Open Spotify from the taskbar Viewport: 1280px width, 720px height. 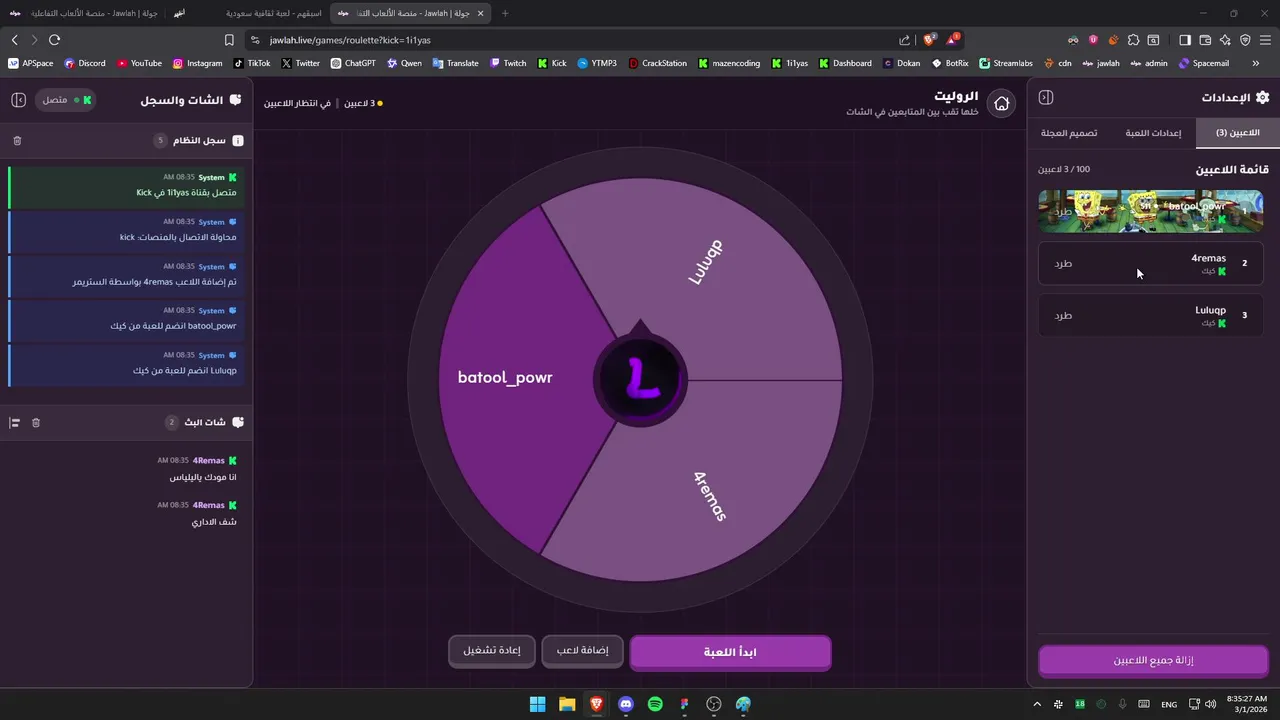coord(655,704)
